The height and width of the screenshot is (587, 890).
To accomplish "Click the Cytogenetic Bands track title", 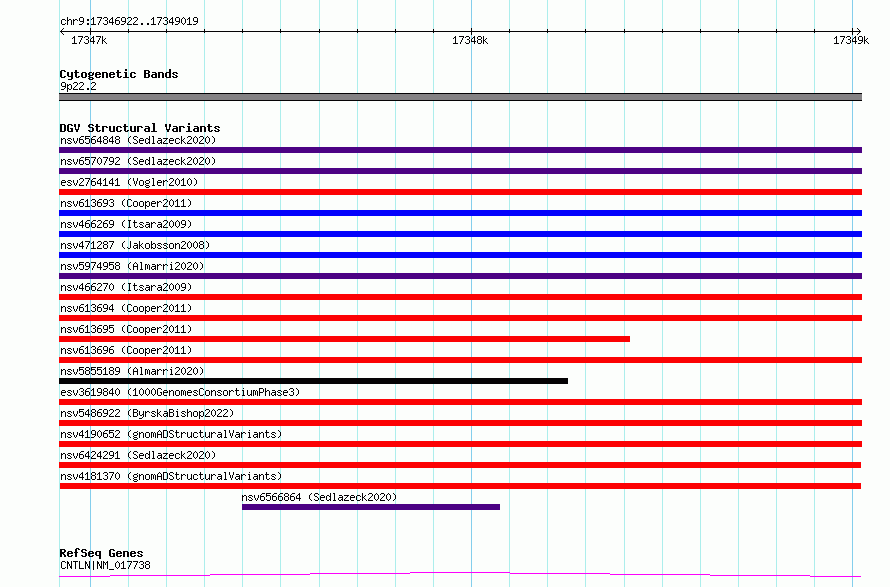I will click(119, 74).
